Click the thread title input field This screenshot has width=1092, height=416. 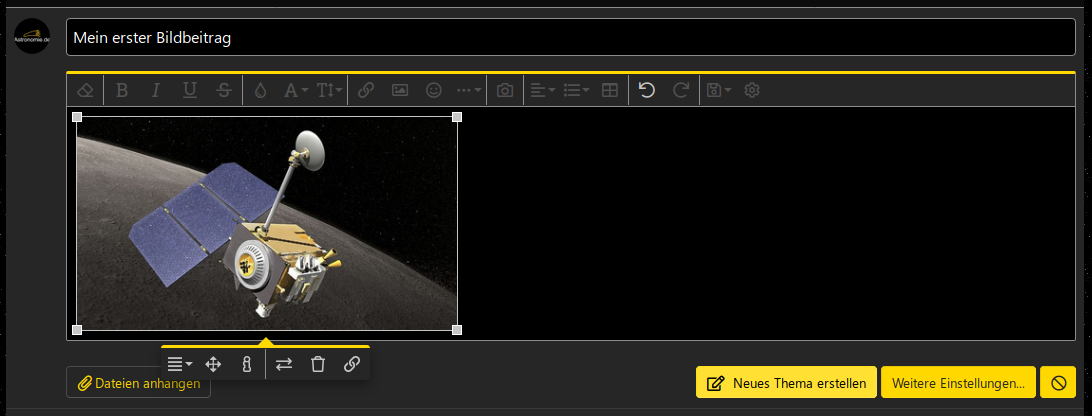(570, 37)
